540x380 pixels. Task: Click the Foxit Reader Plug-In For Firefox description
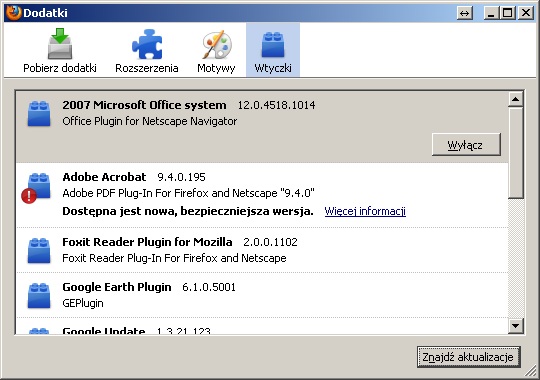coord(174,258)
